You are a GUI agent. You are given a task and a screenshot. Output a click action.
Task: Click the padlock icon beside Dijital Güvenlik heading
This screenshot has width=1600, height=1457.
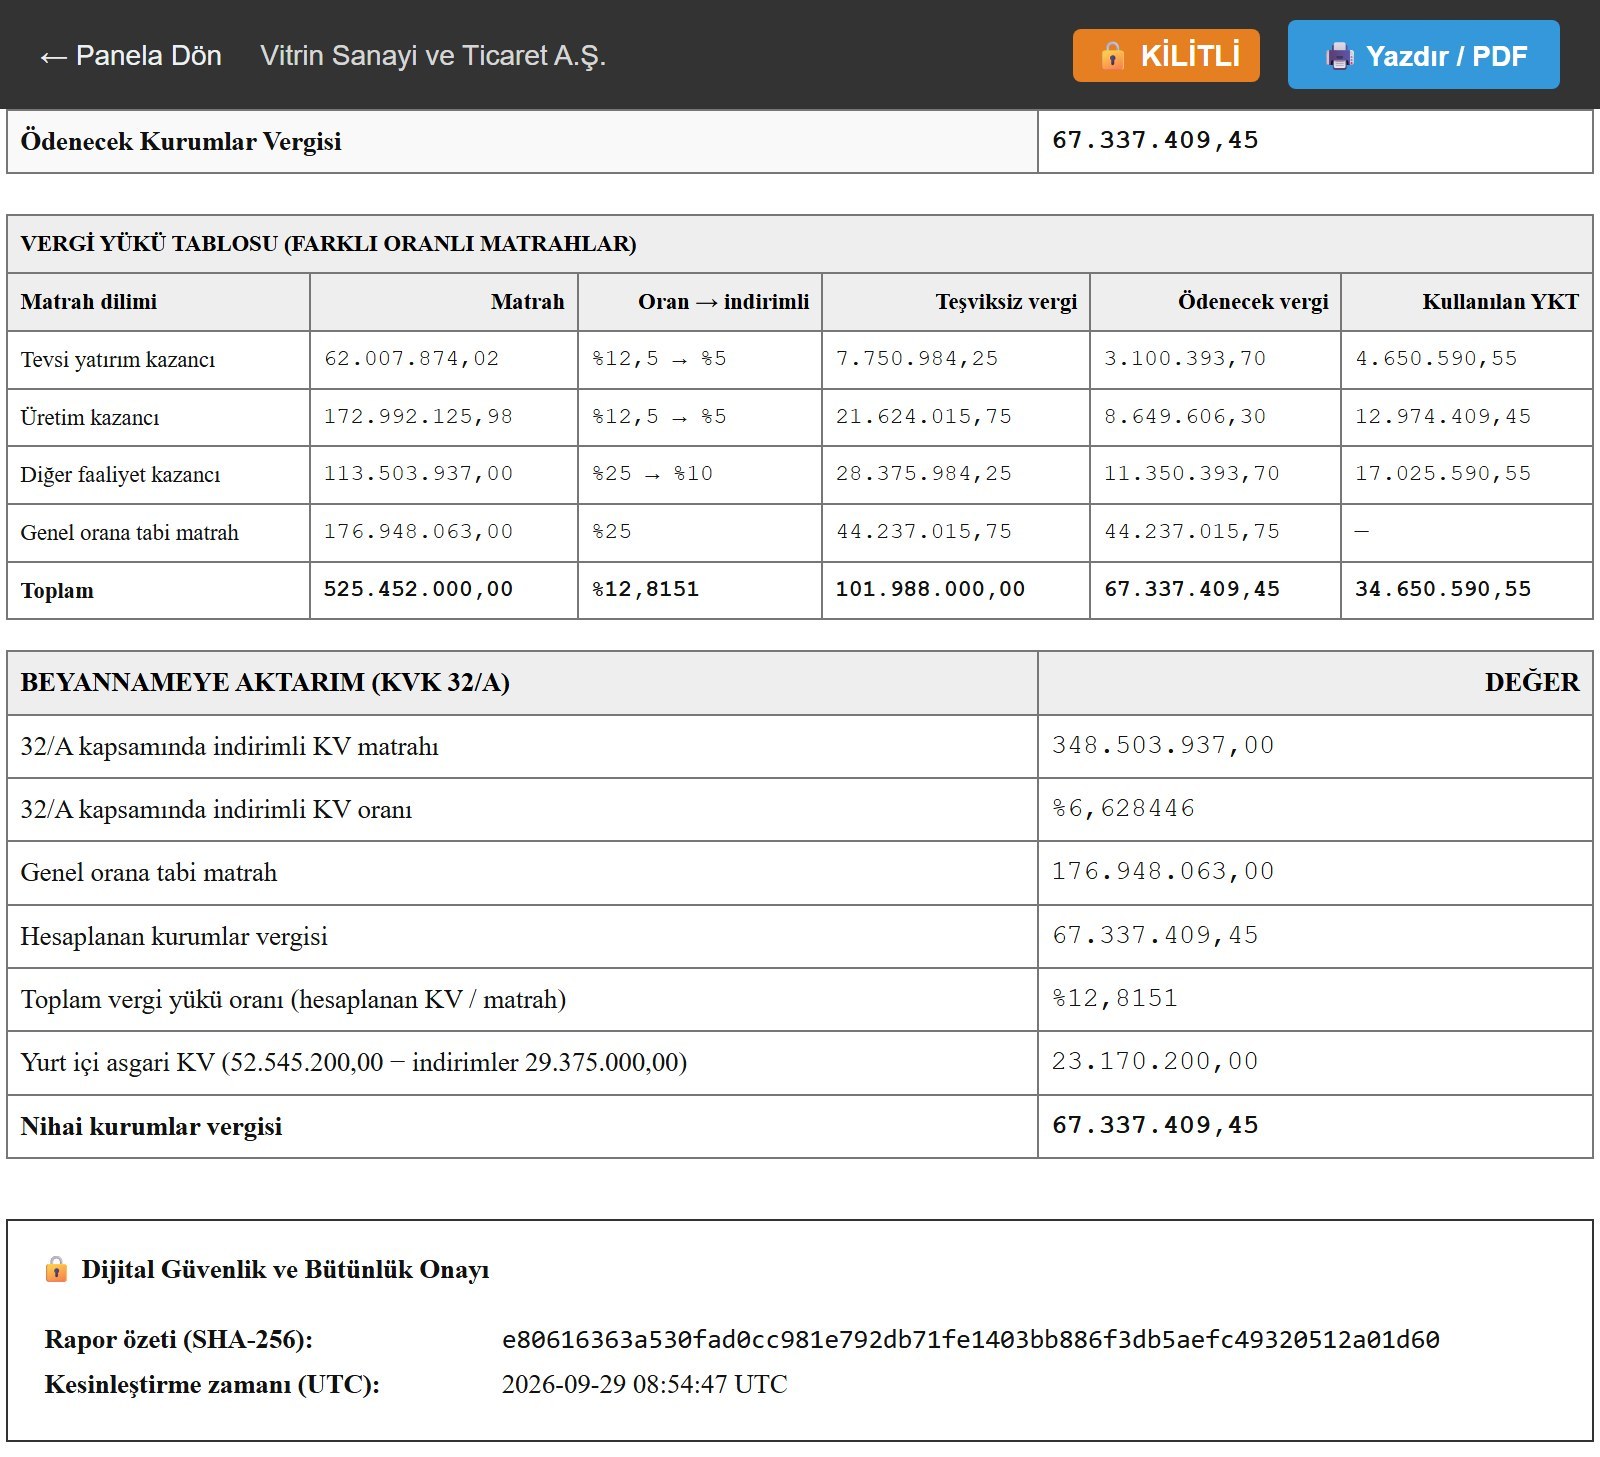57,1269
